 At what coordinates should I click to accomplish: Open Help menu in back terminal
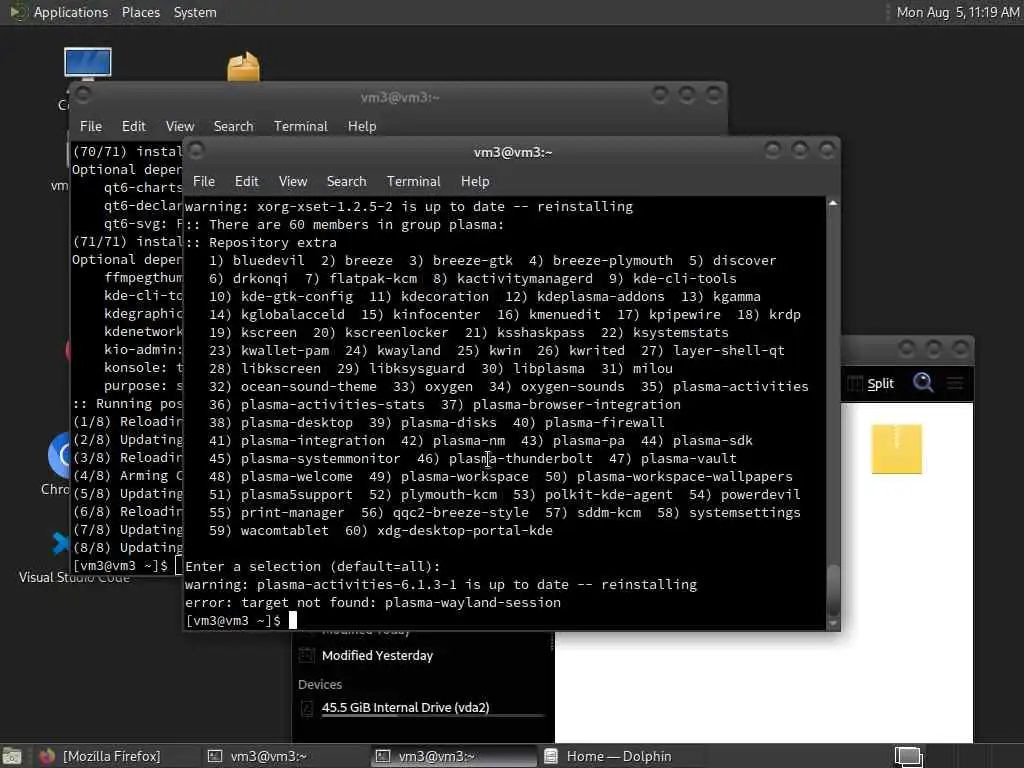[x=362, y=126]
